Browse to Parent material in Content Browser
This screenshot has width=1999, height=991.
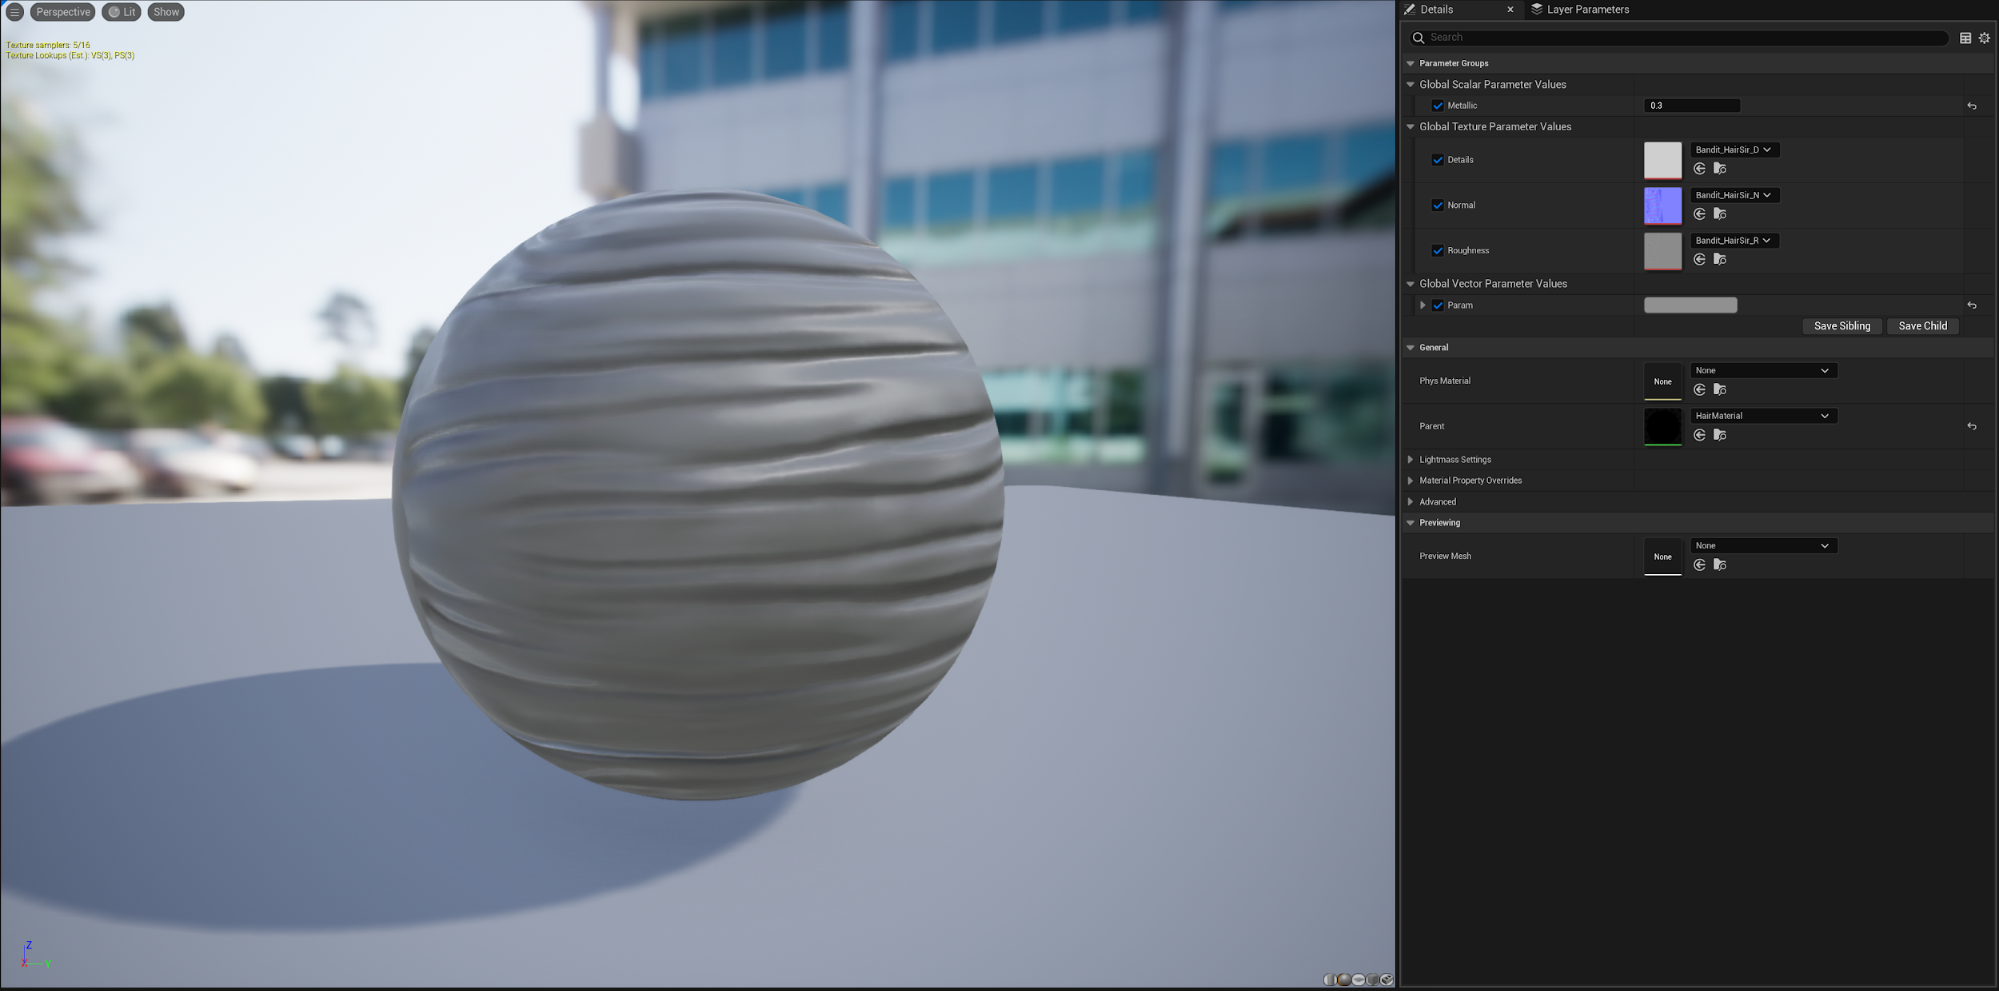(x=1720, y=435)
